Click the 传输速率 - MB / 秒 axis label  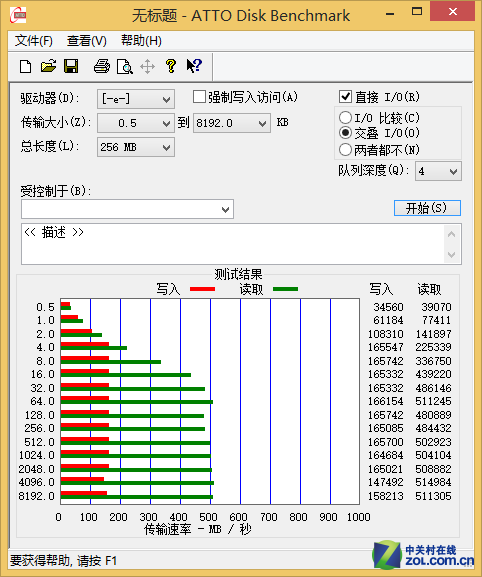[x=198, y=529]
